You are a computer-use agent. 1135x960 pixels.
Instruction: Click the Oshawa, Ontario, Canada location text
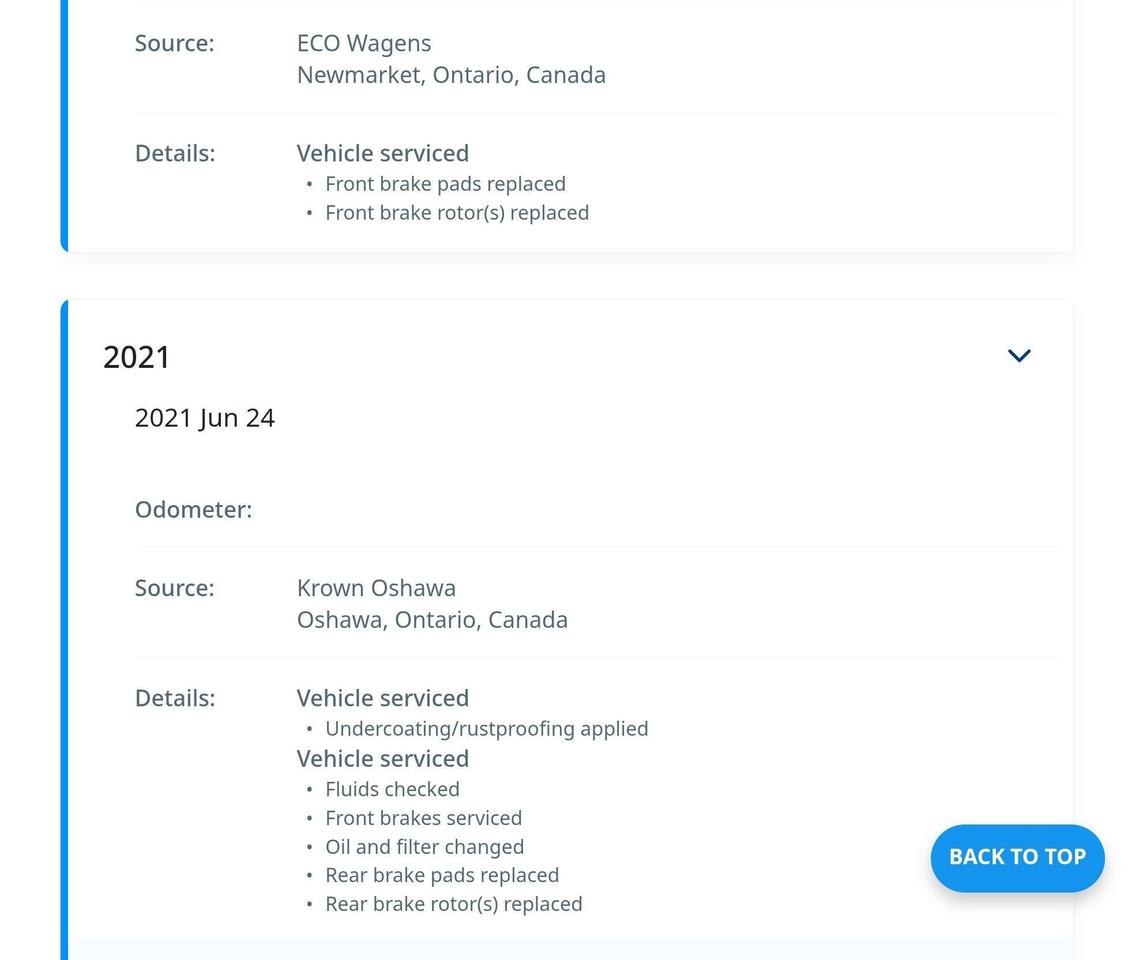[432, 619]
